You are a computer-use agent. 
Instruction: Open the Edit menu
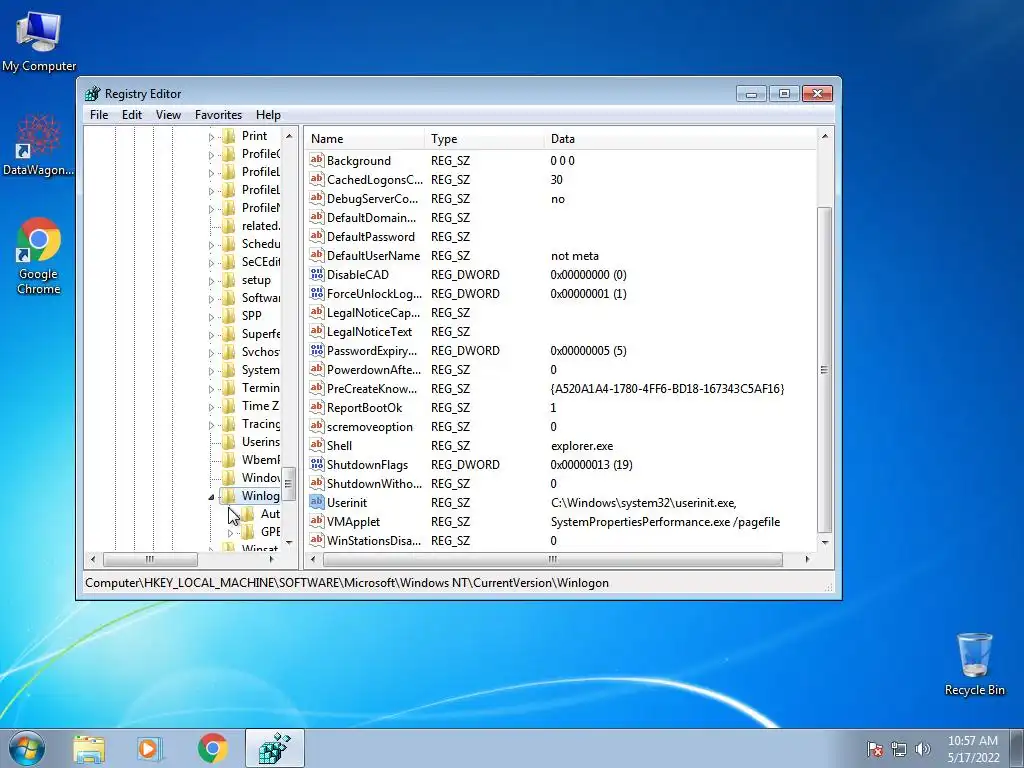131,114
